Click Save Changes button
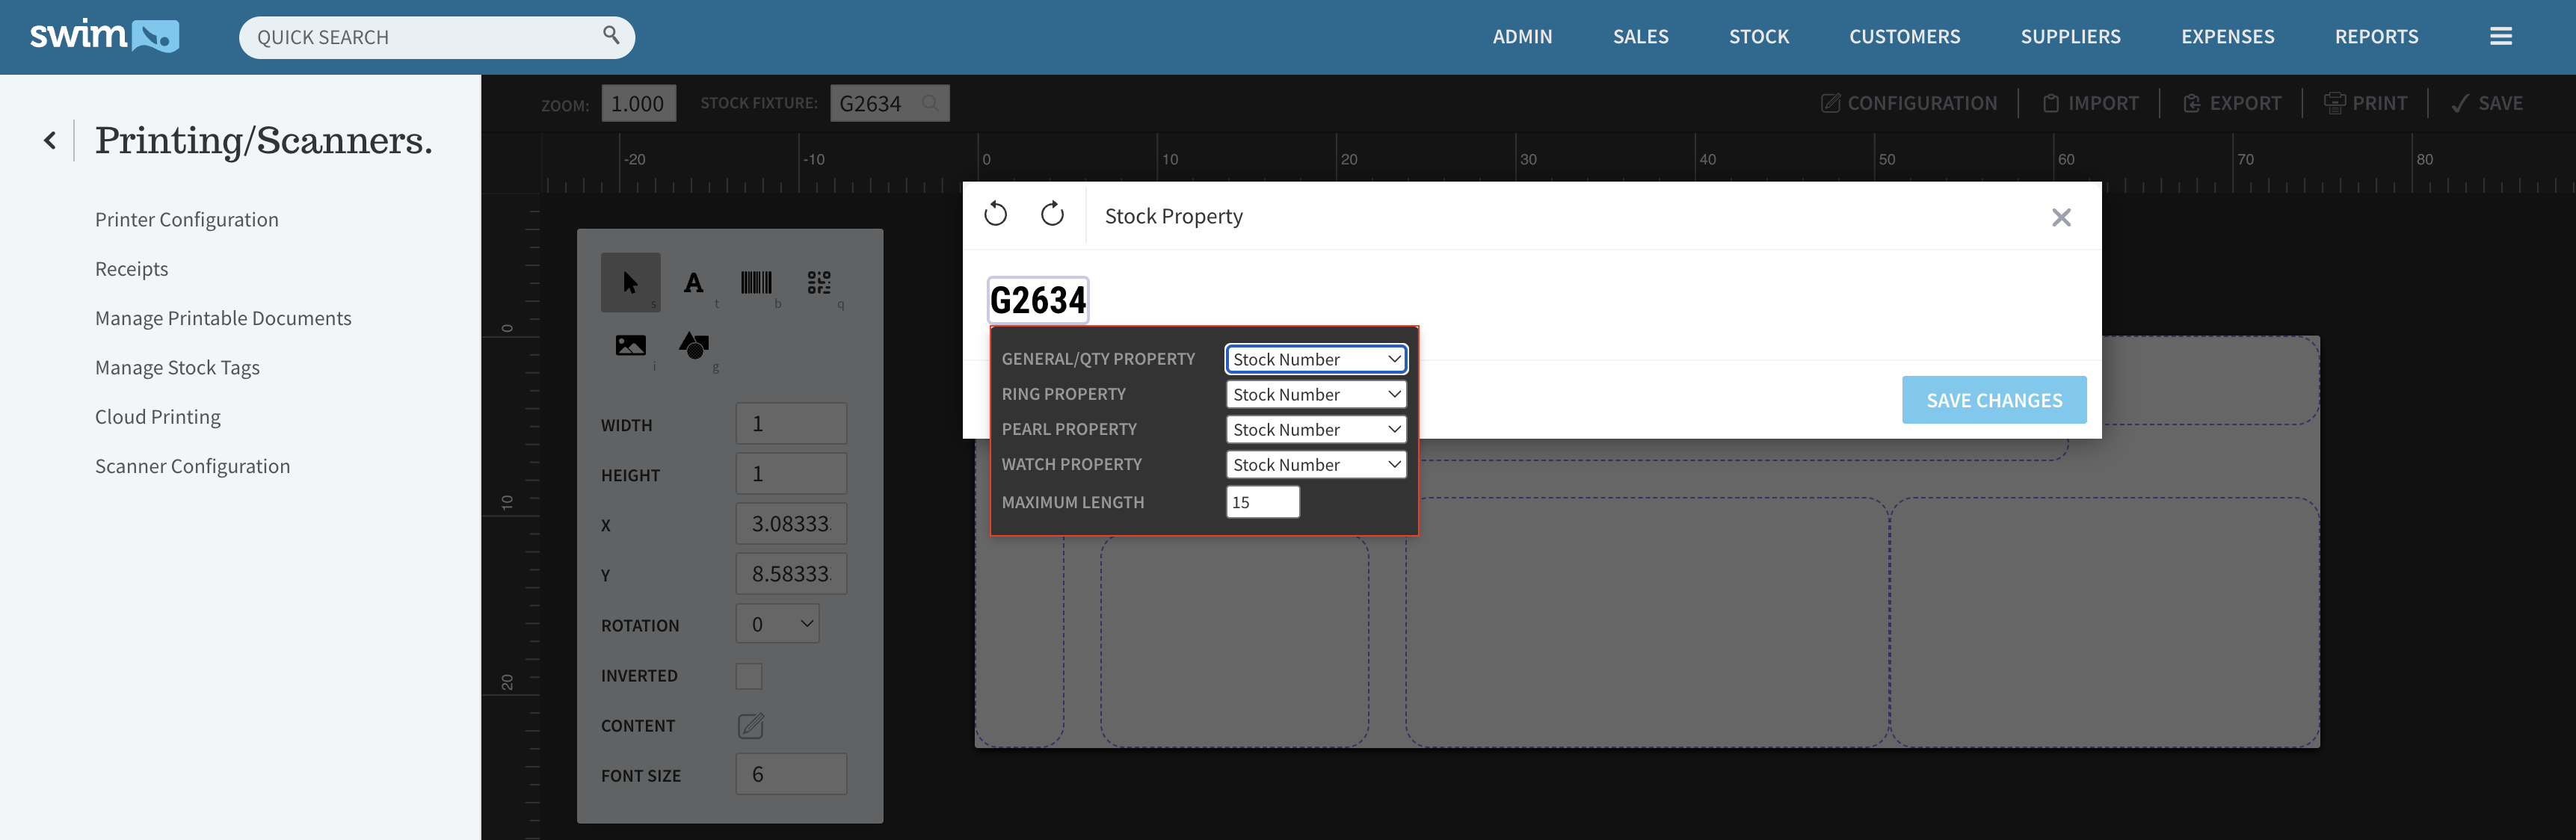This screenshot has width=2576, height=840. [x=1994, y=400]
